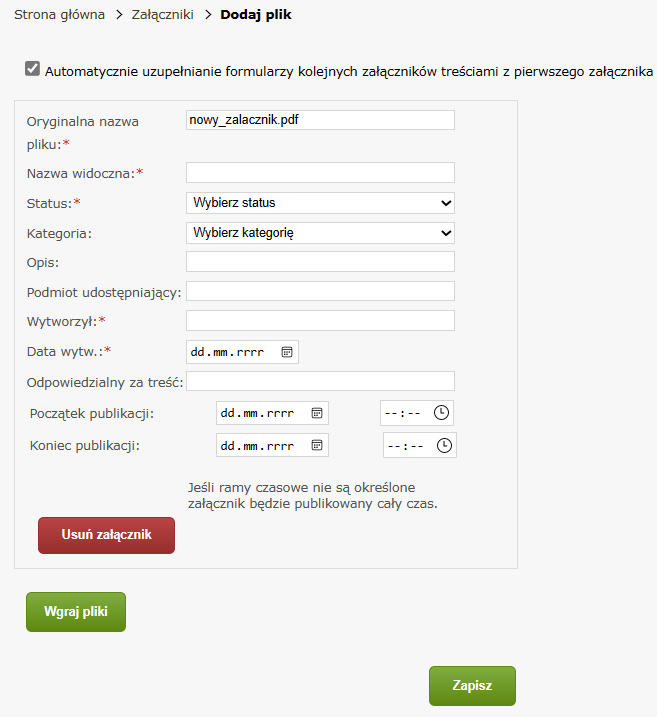
Task: Click clock icon for Koniec publikacji time
Action: coord(444,445)
